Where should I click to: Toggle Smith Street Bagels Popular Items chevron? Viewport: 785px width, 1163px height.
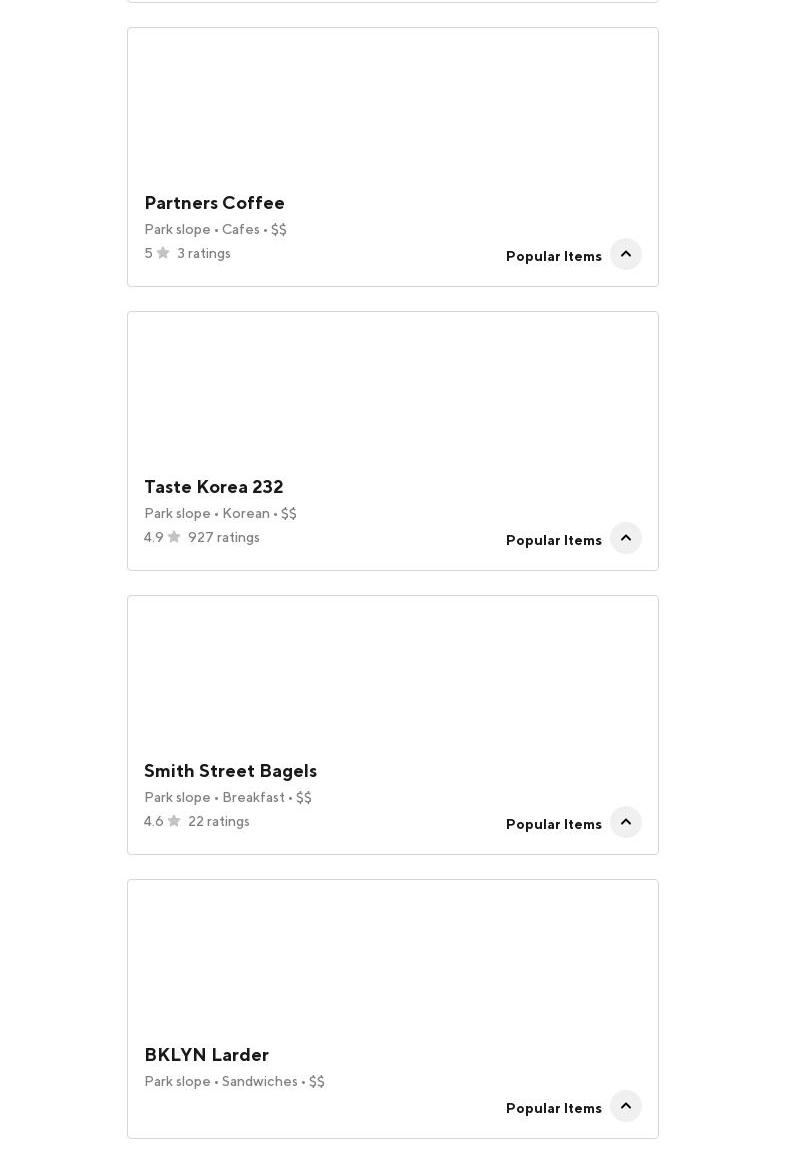pos(625,823)
